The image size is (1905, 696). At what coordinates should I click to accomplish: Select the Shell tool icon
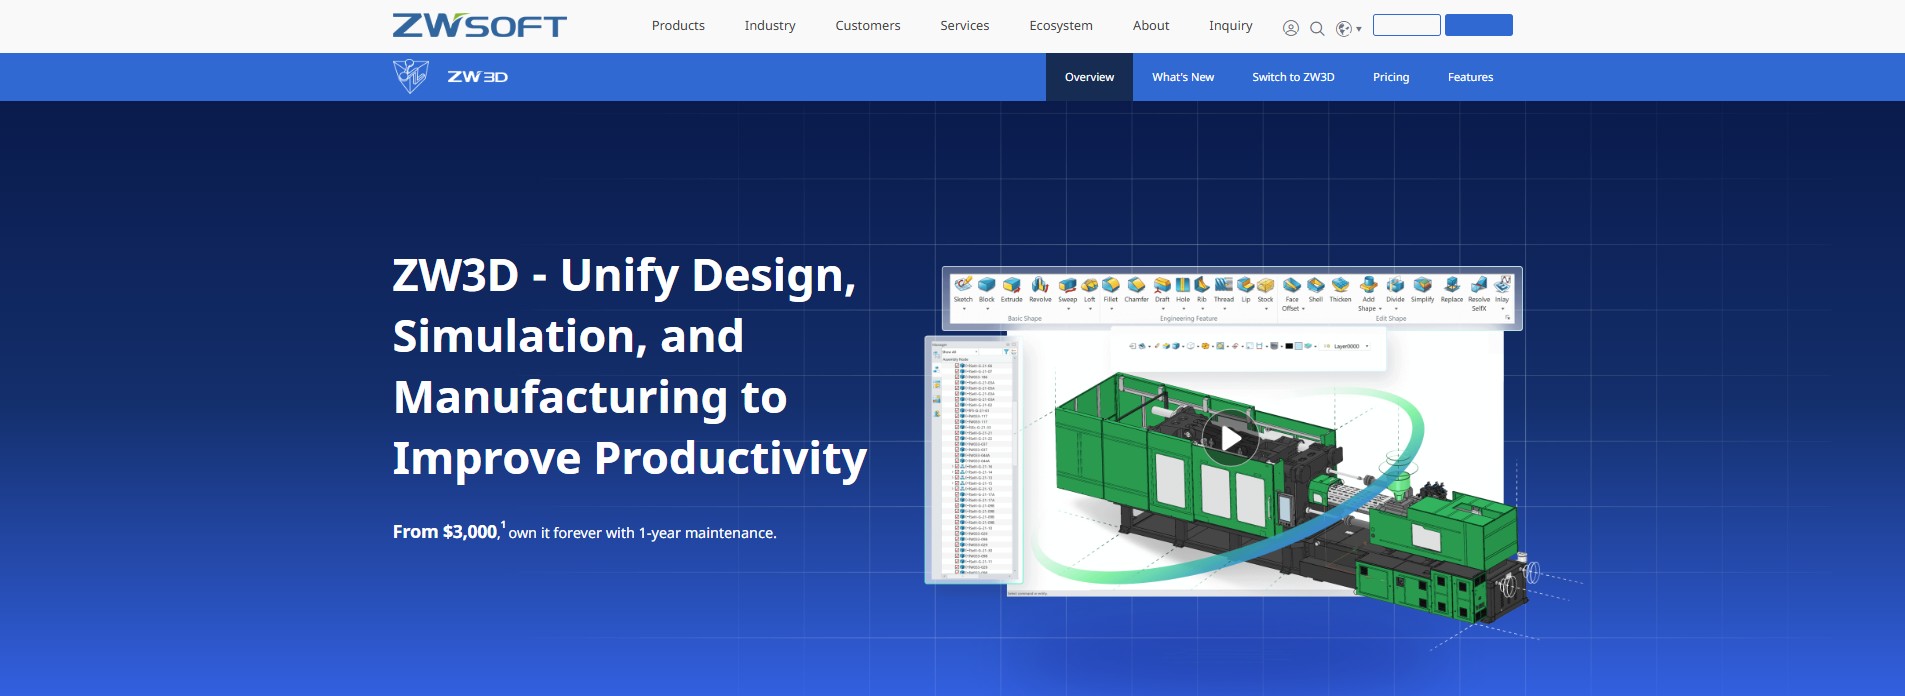1316,285
